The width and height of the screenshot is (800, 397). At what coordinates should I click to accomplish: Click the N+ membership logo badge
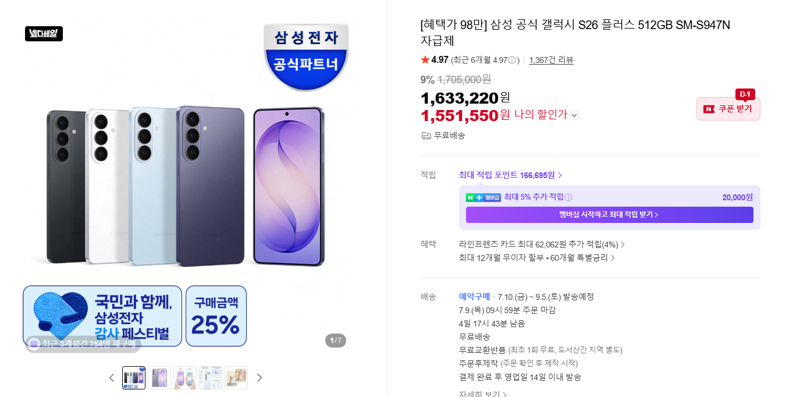tap(483, 197)
